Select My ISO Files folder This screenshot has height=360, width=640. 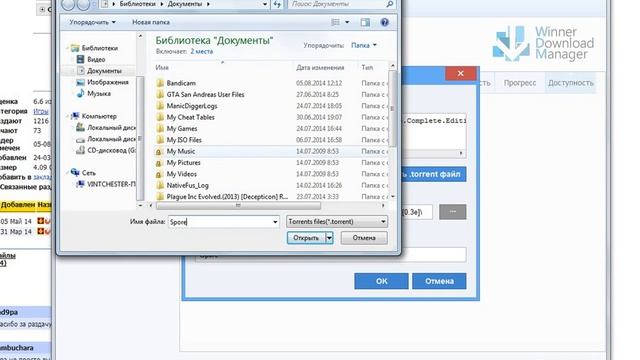coord(184,140)
